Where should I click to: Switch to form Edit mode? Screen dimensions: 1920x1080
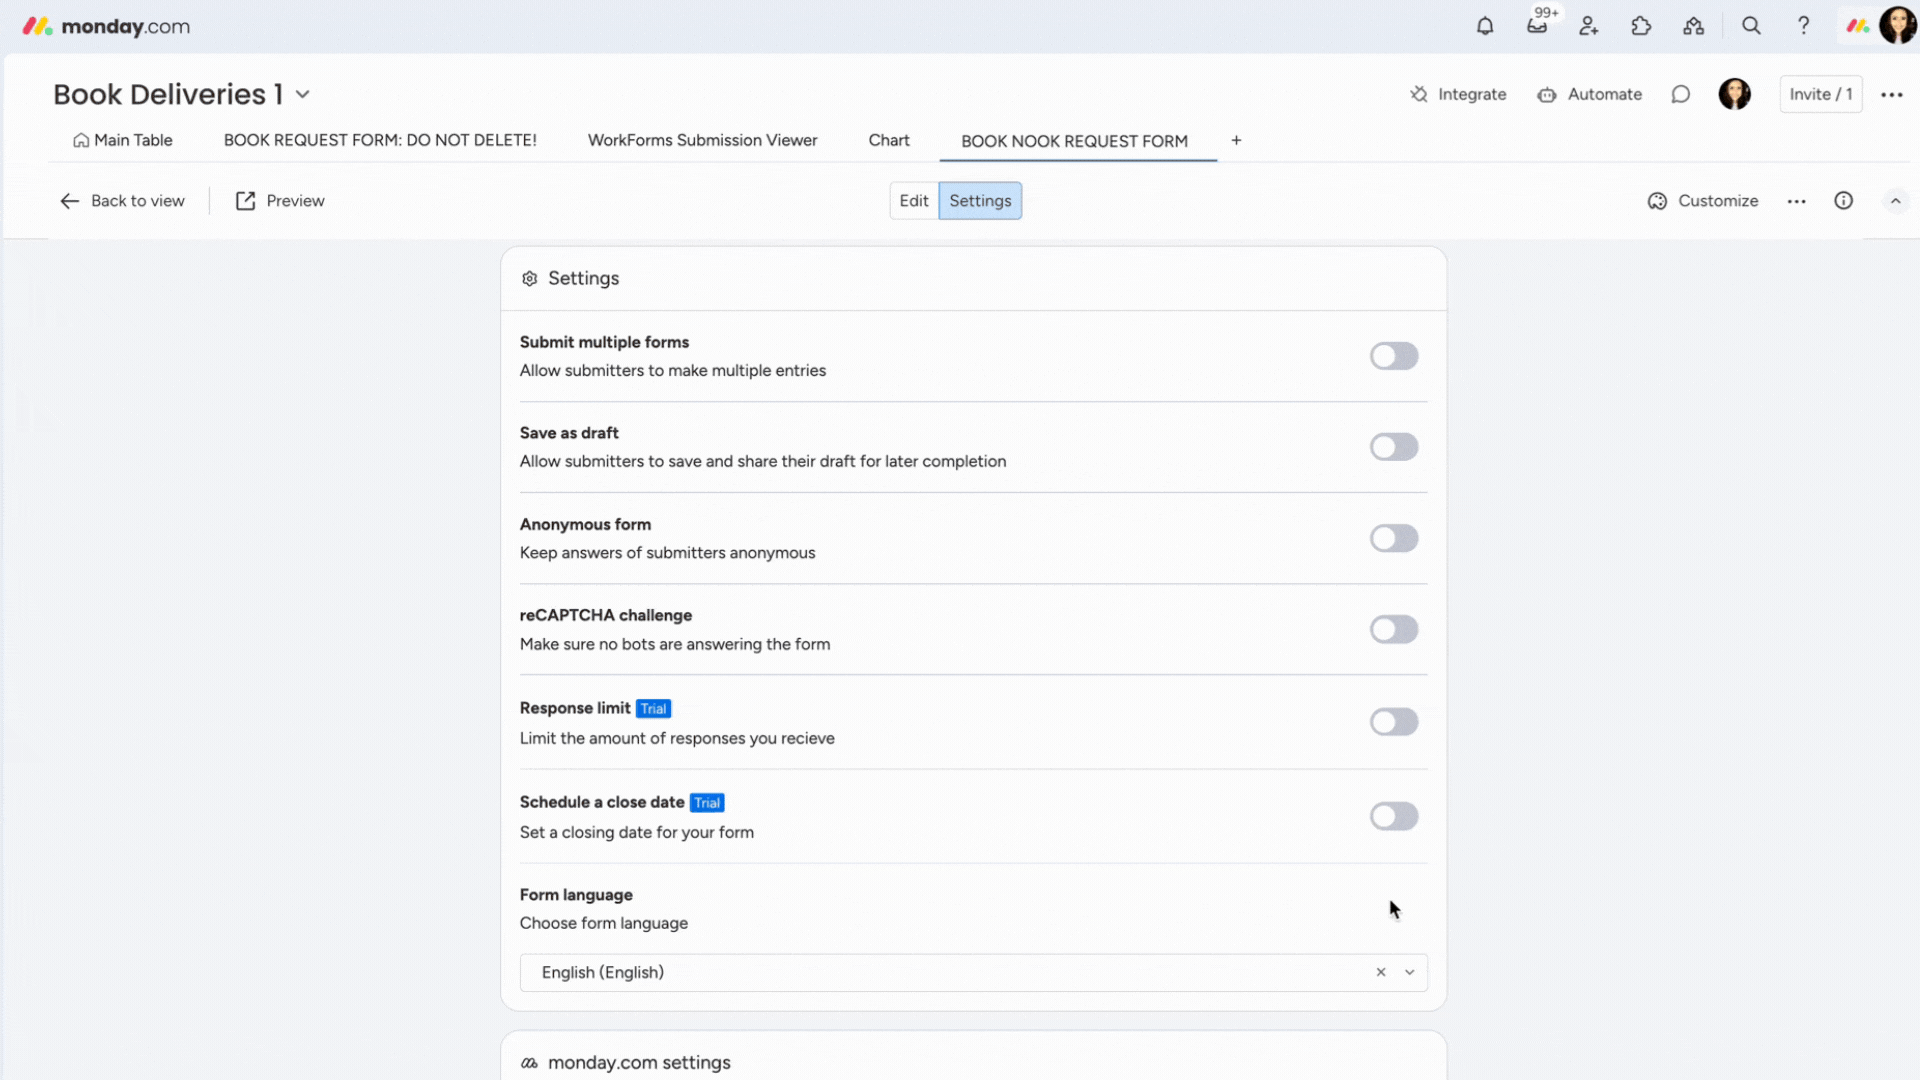pyautogui.click(x=913, y=201)
